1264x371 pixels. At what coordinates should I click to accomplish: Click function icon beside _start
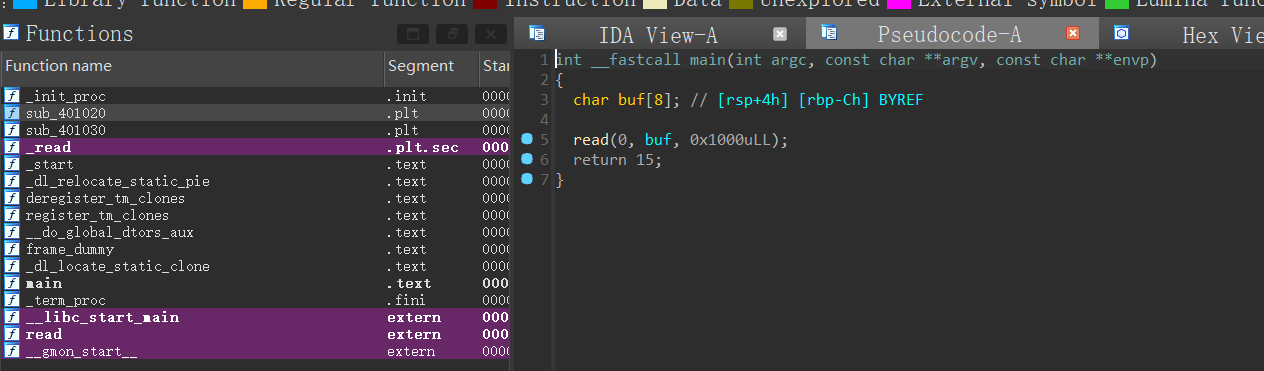click(12, 164)
